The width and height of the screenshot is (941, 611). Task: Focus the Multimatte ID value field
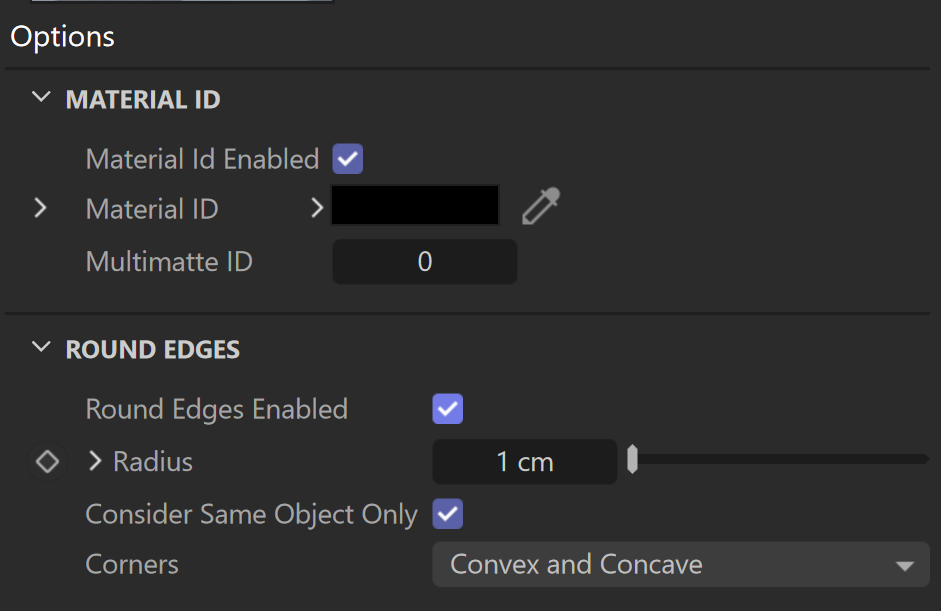tap(425, 262)
